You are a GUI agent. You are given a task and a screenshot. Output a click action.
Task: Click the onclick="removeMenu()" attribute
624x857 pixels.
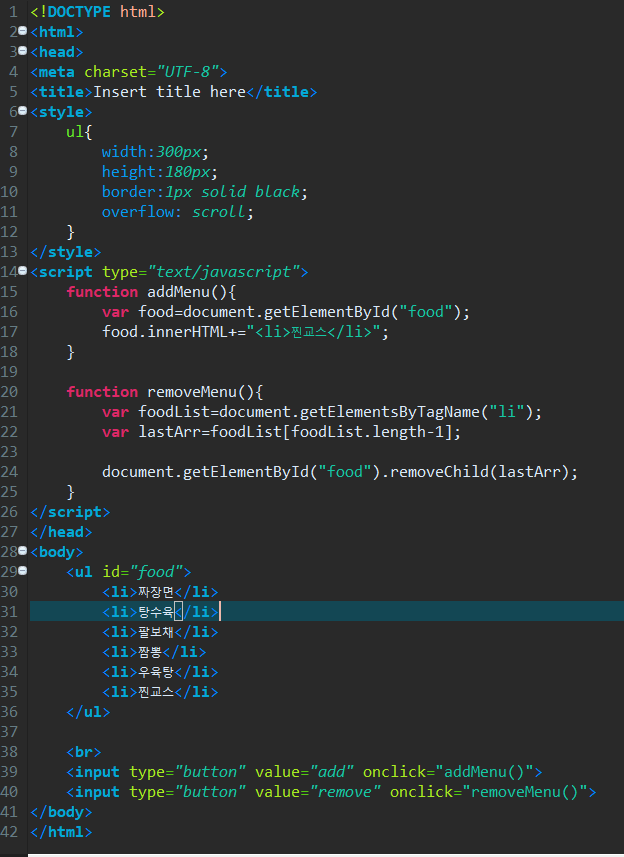pyautogui.click(x=488, y=791)
